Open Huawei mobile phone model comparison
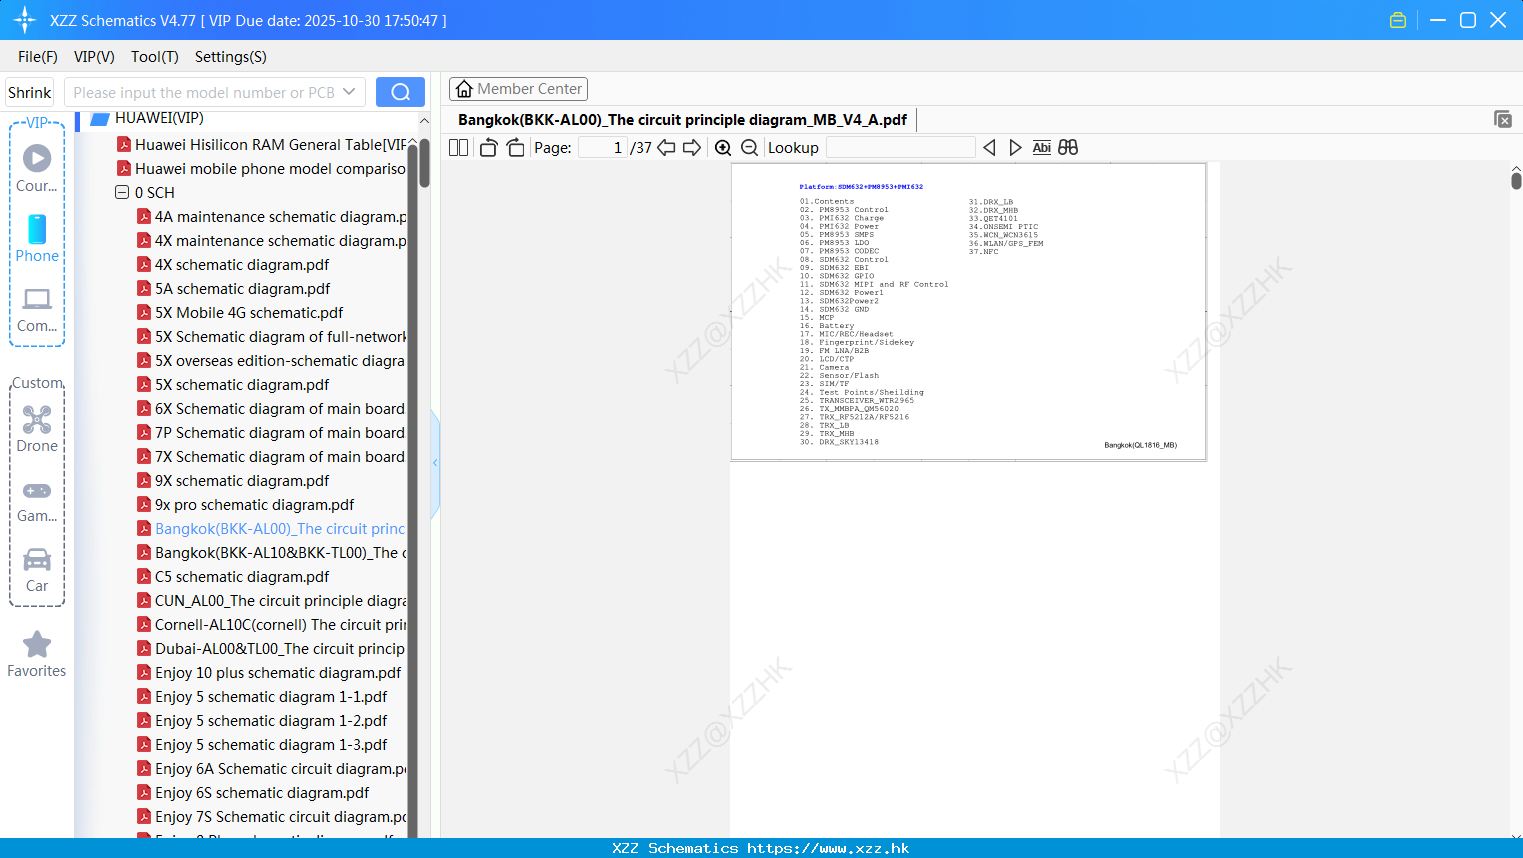The width and height of the screenshot is (1523, 858). pos(270,169)
